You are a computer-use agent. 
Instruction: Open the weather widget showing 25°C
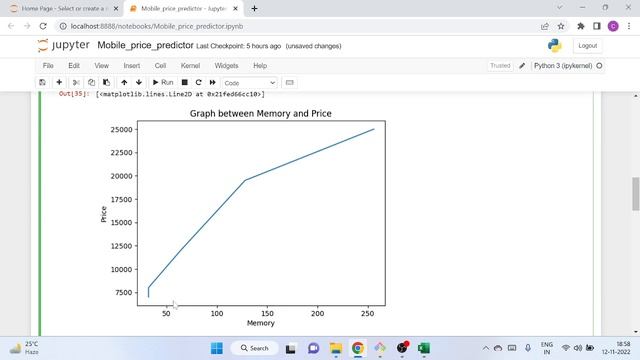(x=24, y=348)
